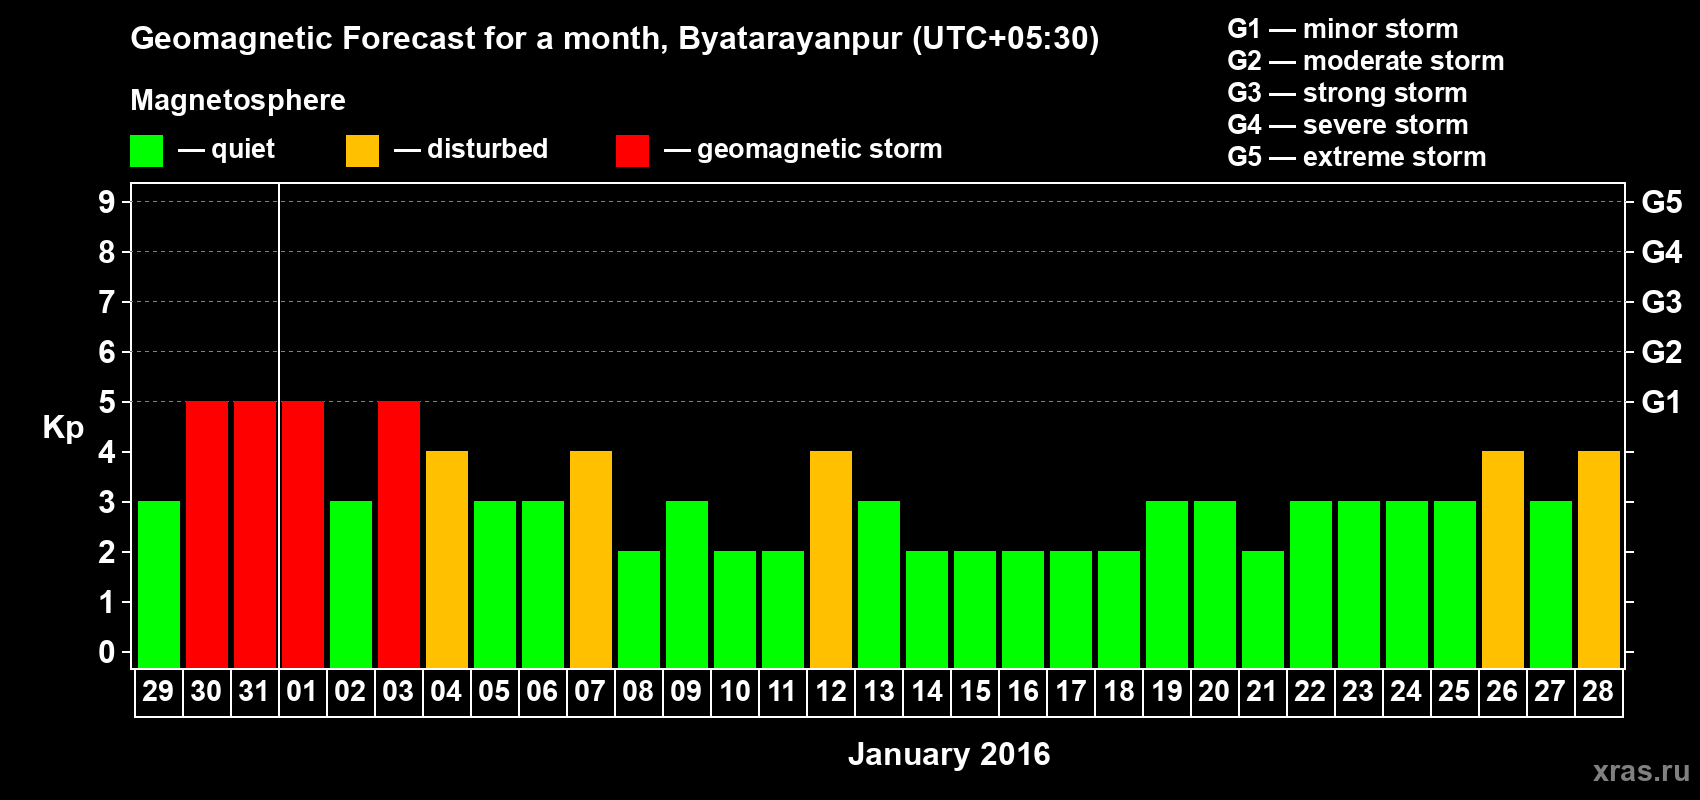Click date label 25 on the x-axis
1700x800 pixels.
tap(1454, 691)
